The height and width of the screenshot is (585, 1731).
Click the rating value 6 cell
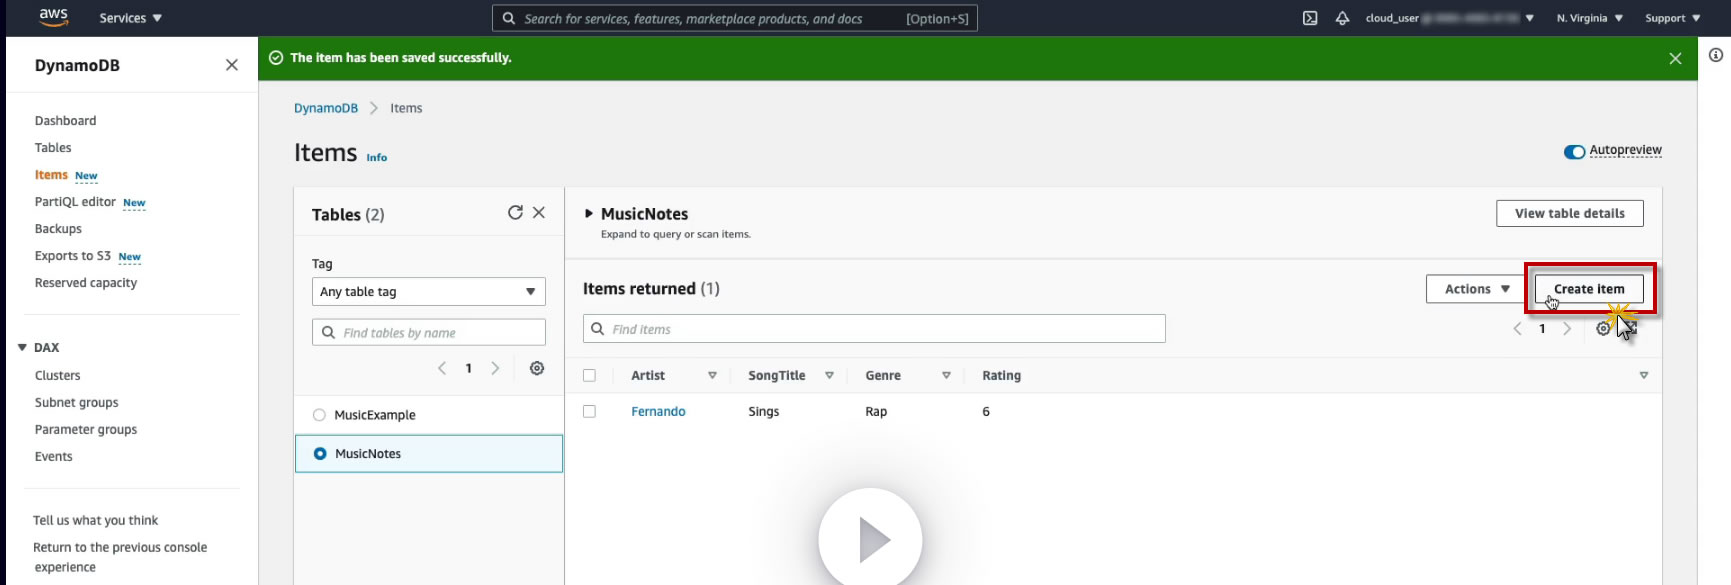[x=986, y=412]
